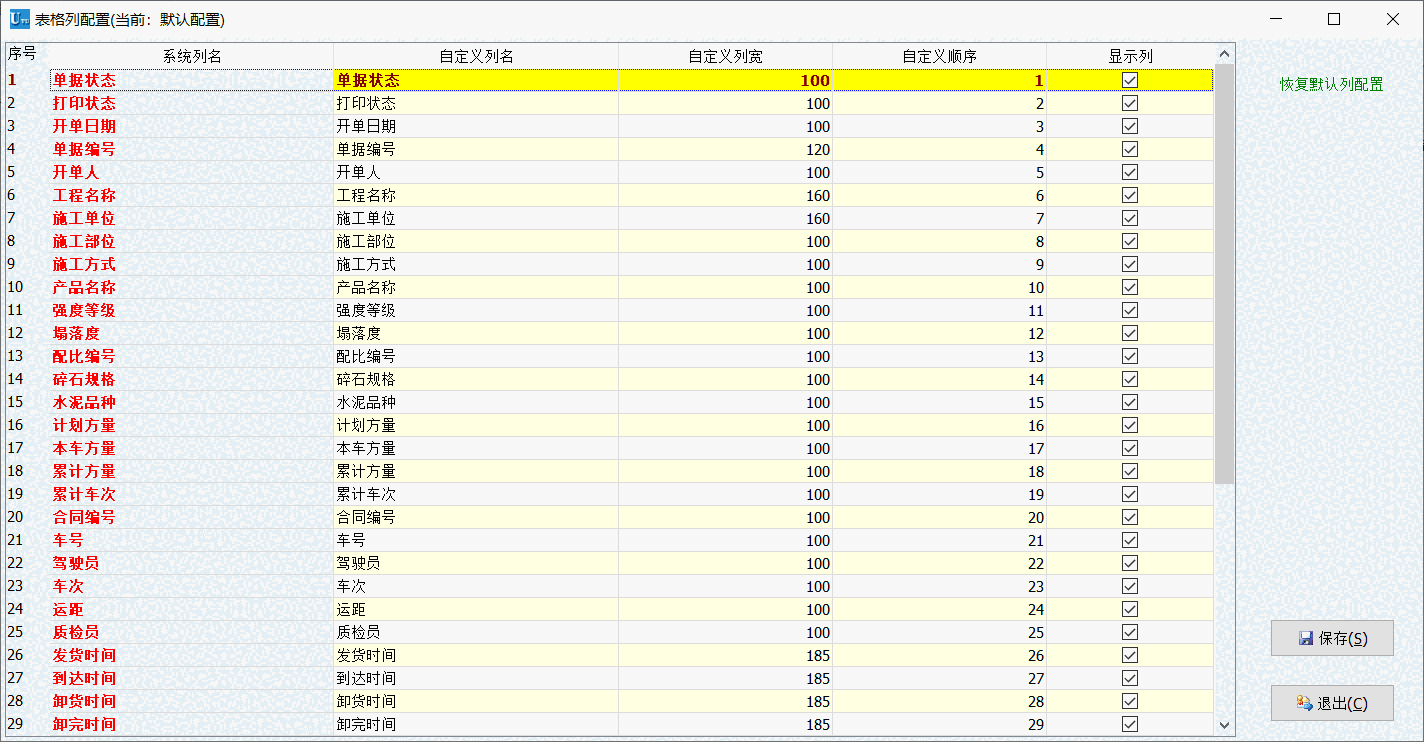
Task: Click the black 车次 custom name cell
Action: 476,586
